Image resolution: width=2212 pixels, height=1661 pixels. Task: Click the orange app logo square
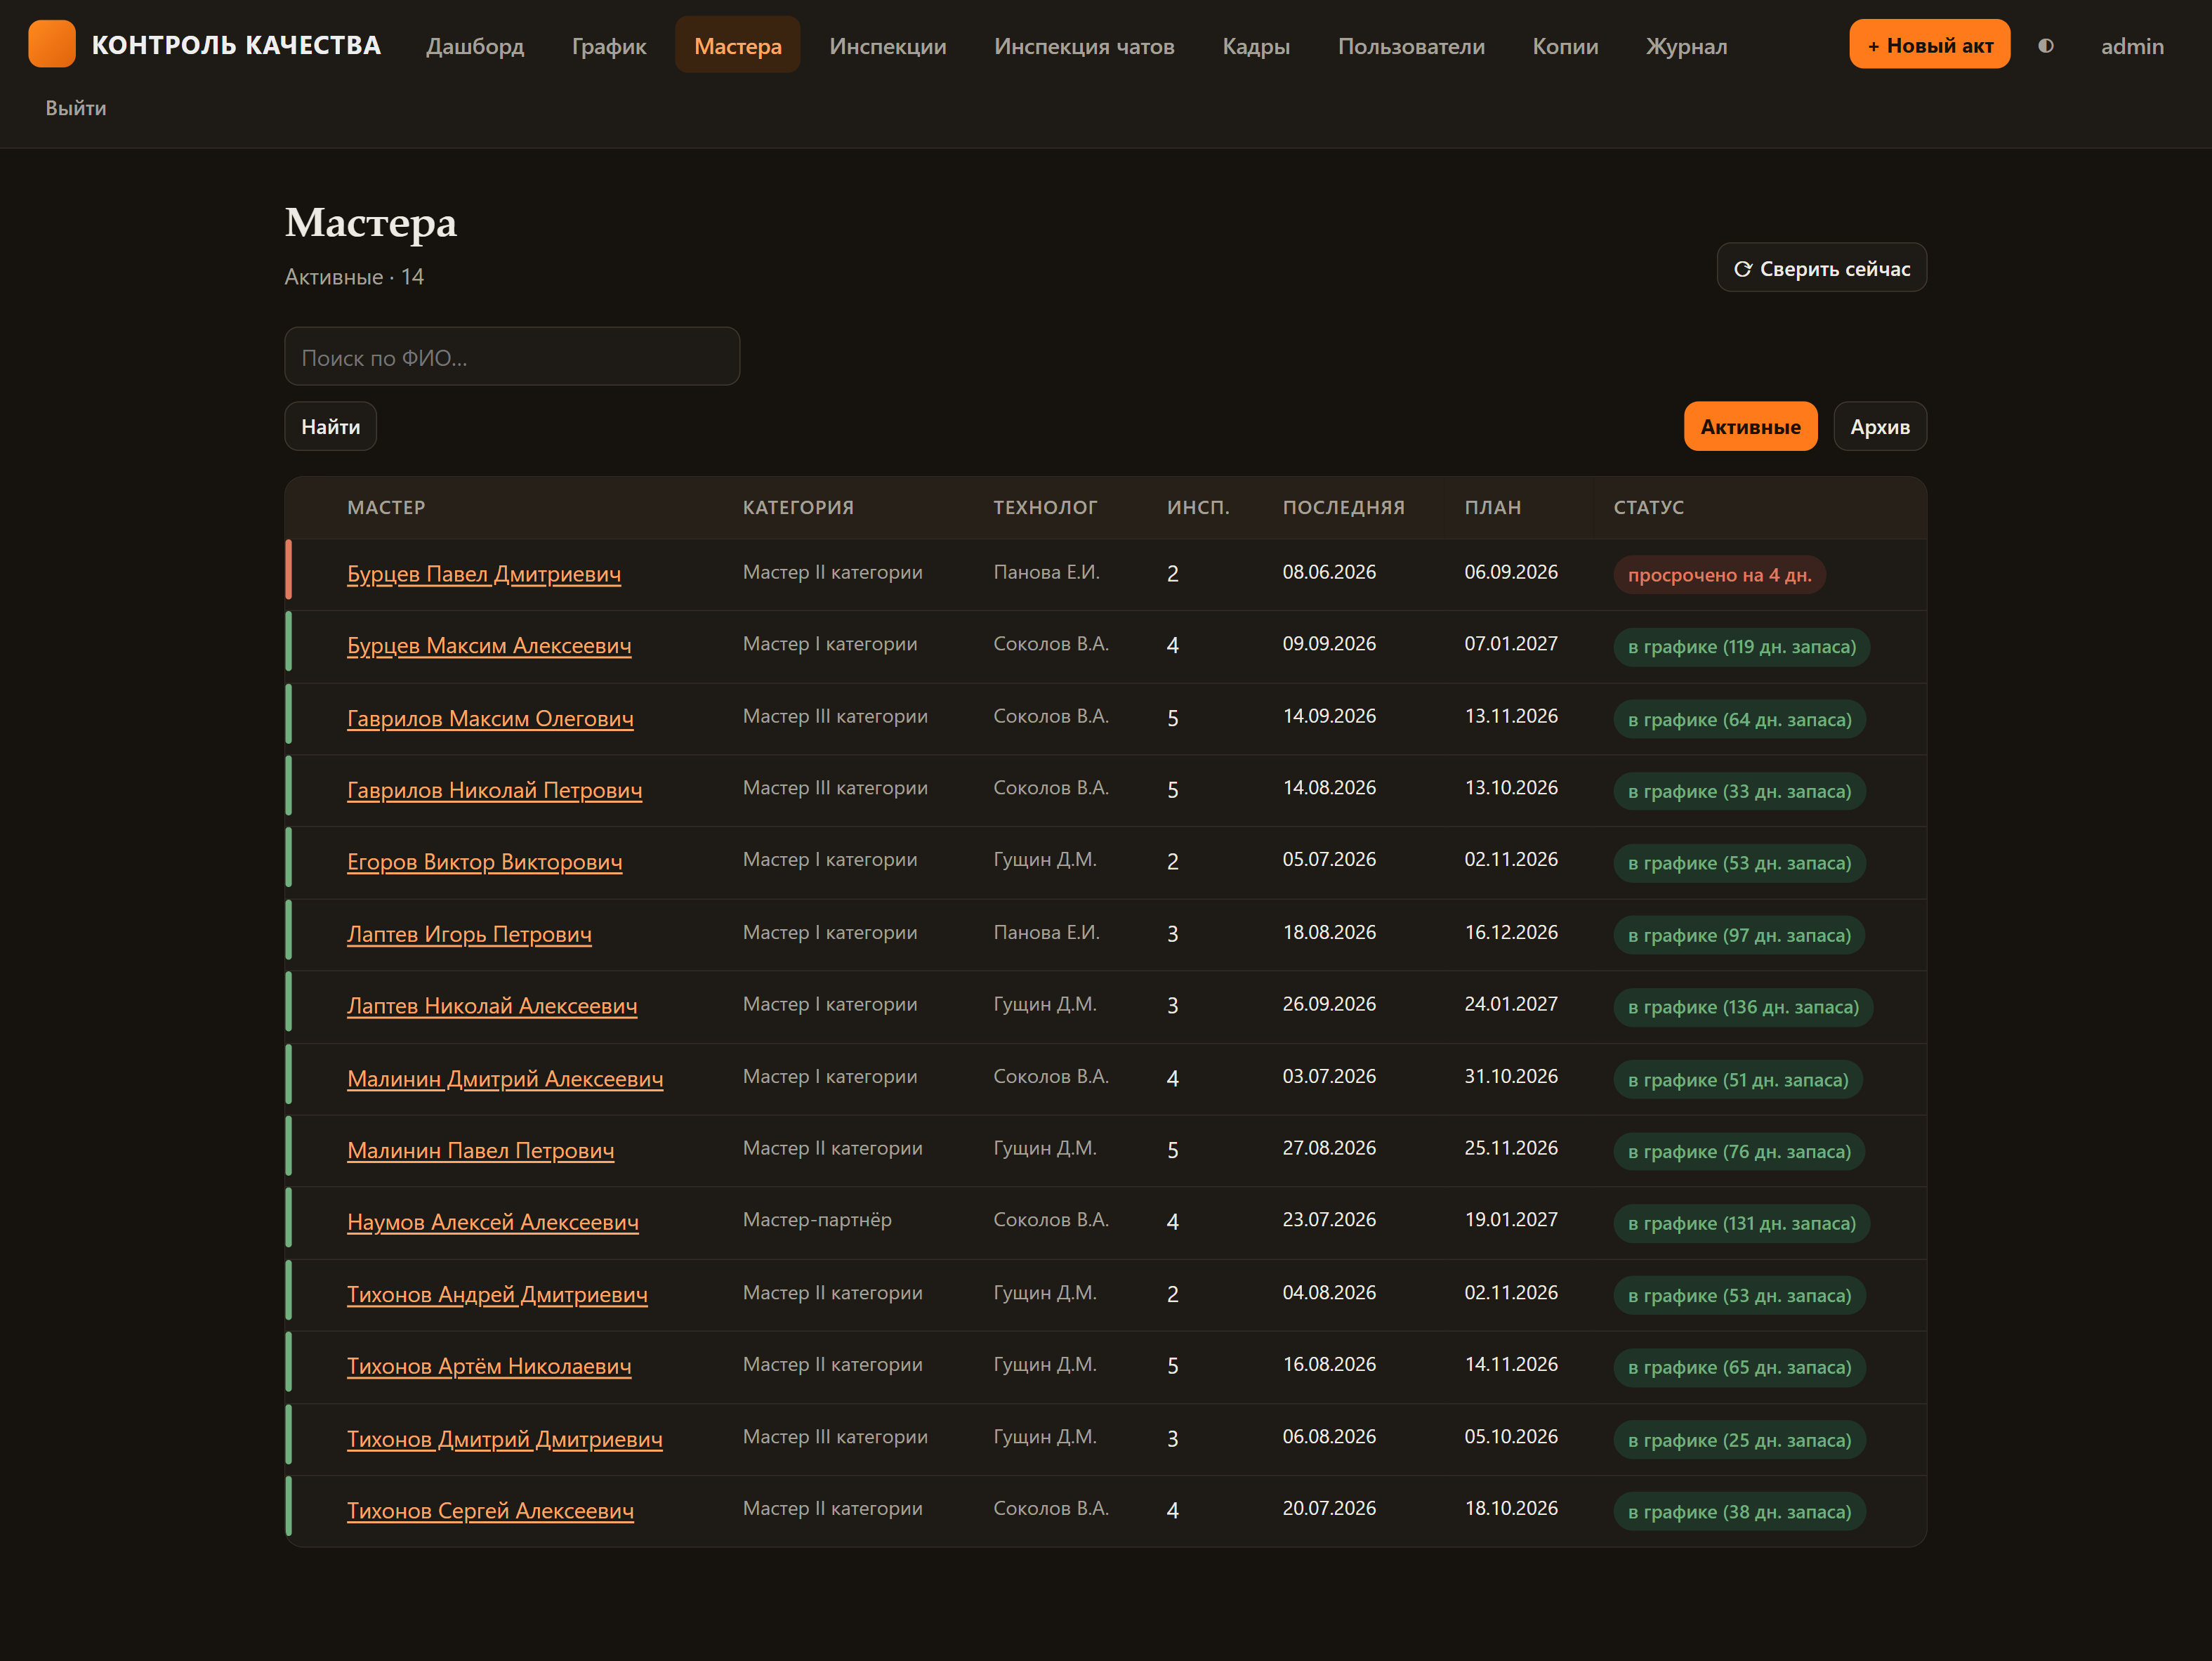[52, 44]
